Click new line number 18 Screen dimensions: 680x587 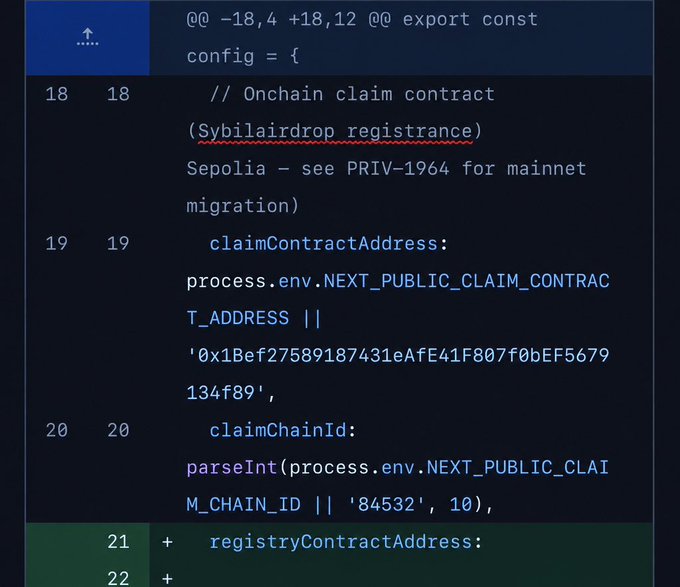(x=118, y=94)
